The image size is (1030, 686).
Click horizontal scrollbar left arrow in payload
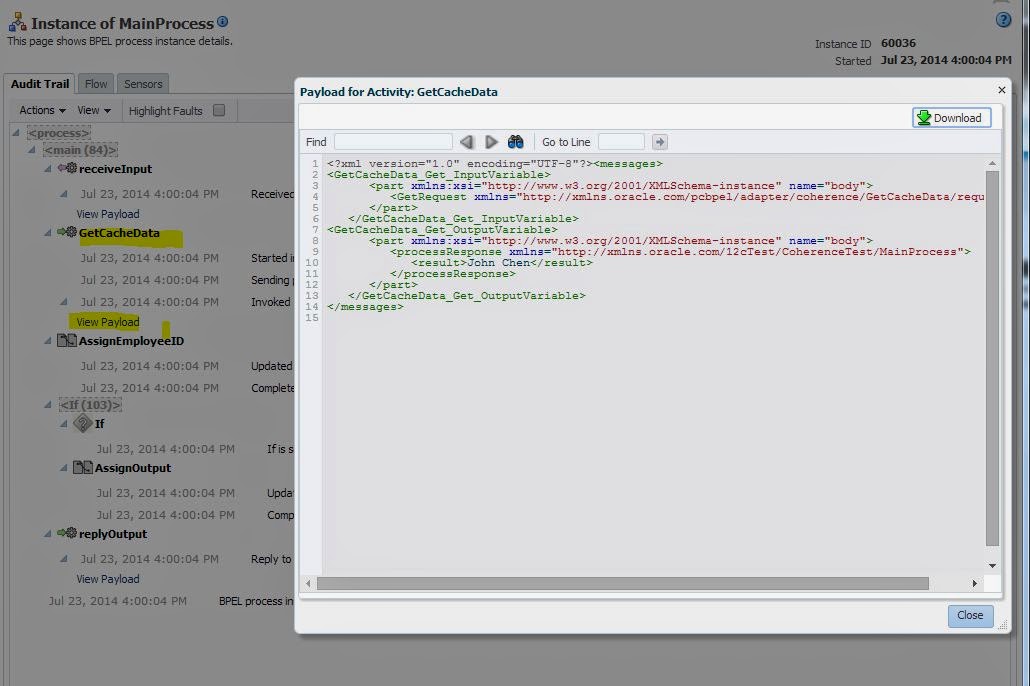click(308, 583)
